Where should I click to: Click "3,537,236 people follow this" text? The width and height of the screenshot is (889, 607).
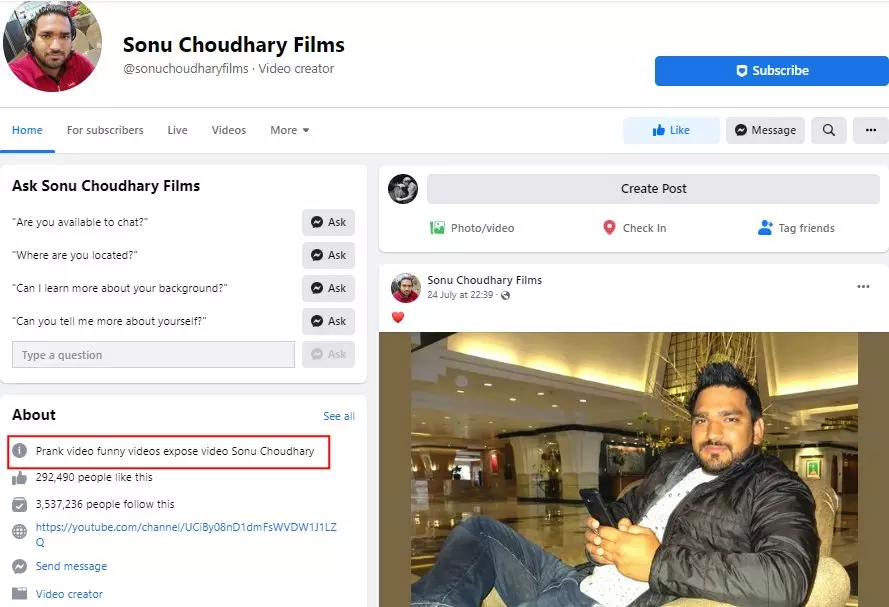105,504
